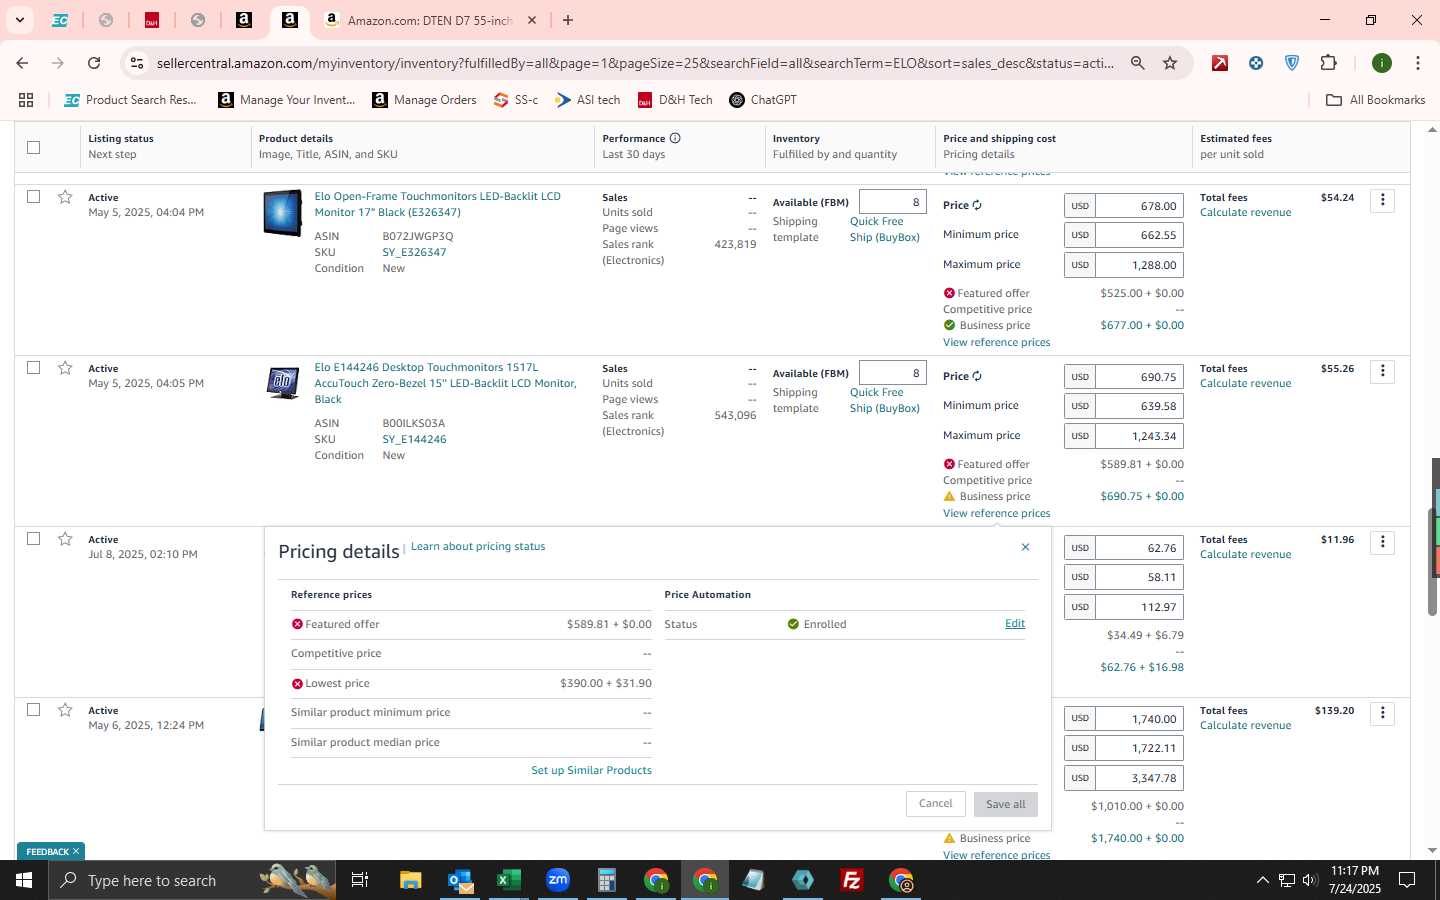View site information for sellercentral.amazon.com
This screenshot has width=1440, height=900.
point(137,63)
